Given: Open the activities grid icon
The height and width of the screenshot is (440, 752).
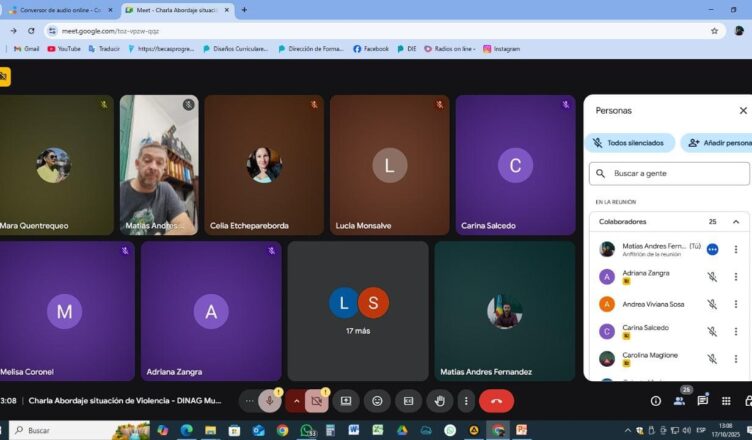Looking at the screenshot, I should click(x=727, y=401).
